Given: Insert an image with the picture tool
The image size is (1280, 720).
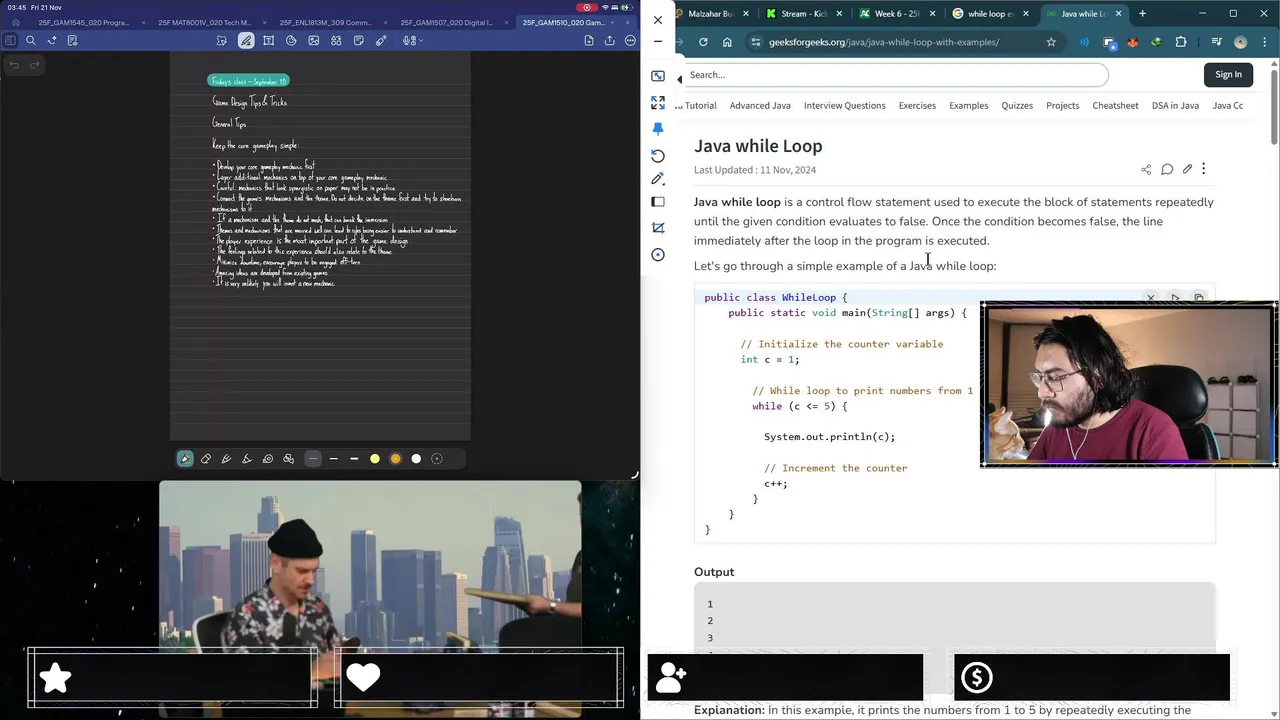Looking at the screenshot, I should point(314,41).
